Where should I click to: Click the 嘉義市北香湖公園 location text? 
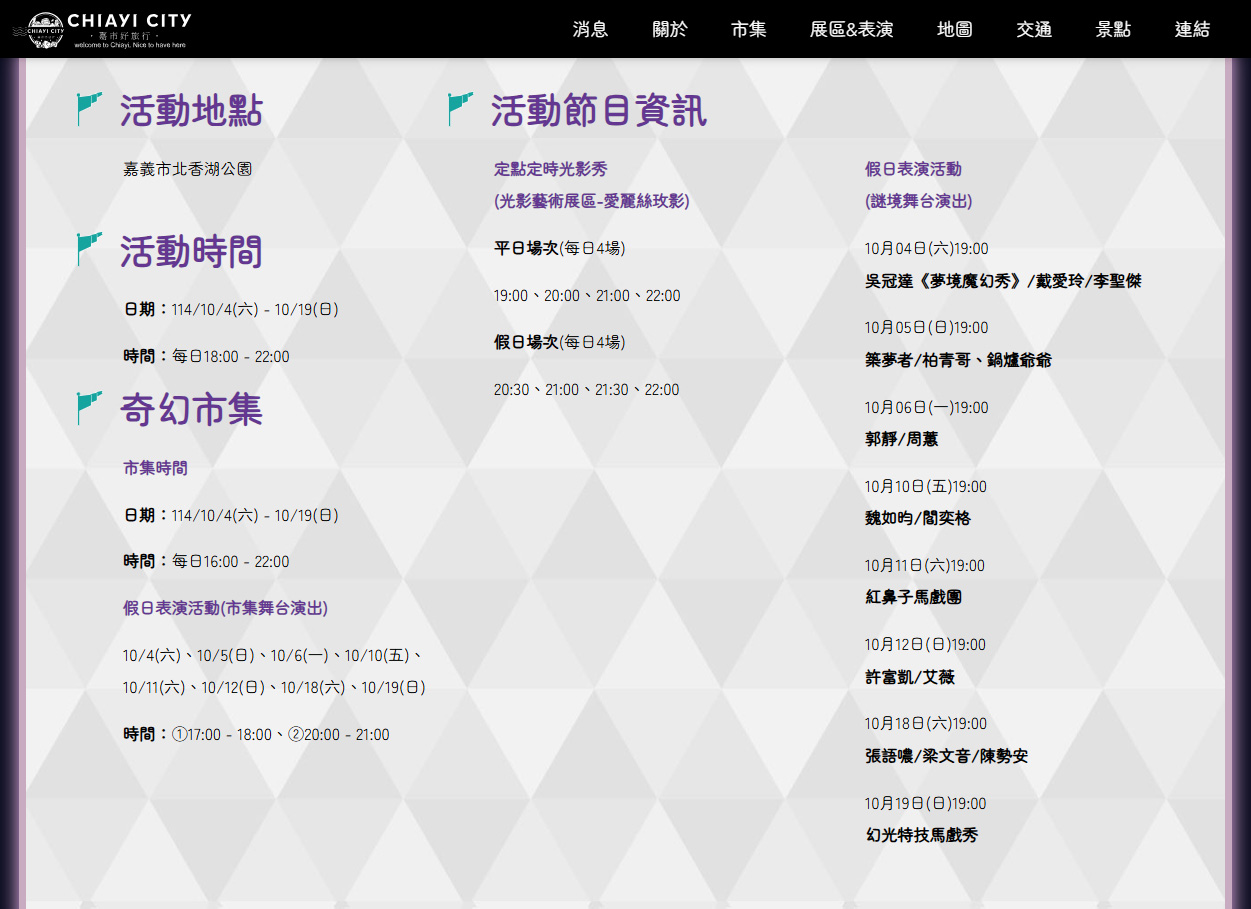point(187,169)
